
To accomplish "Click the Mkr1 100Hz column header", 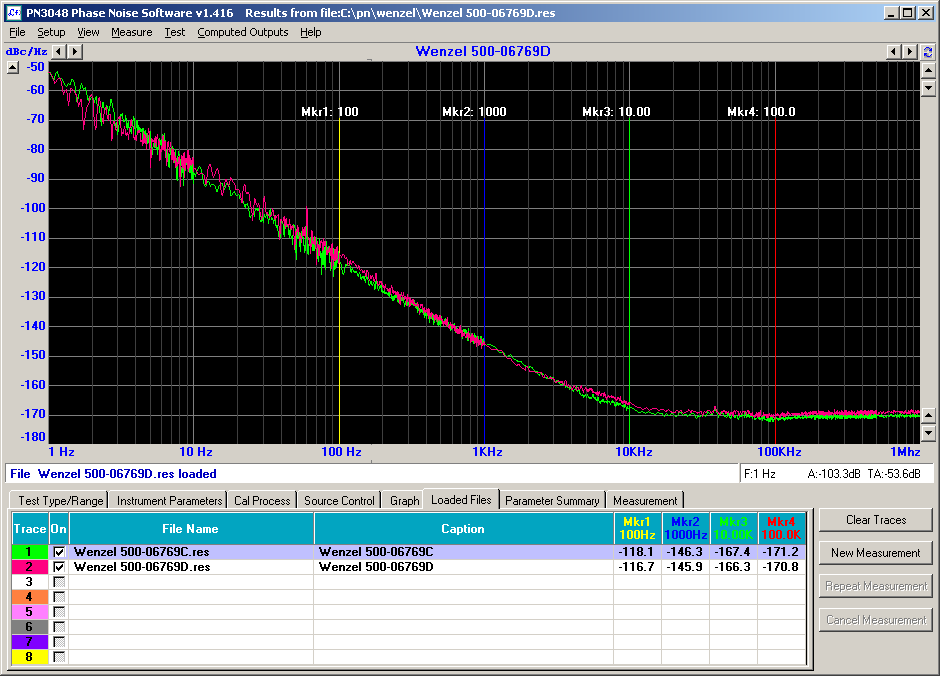I will pos(637,529).
